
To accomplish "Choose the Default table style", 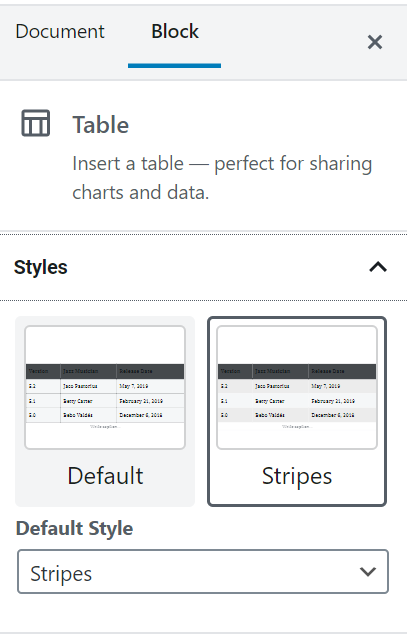I will [105, 411].
